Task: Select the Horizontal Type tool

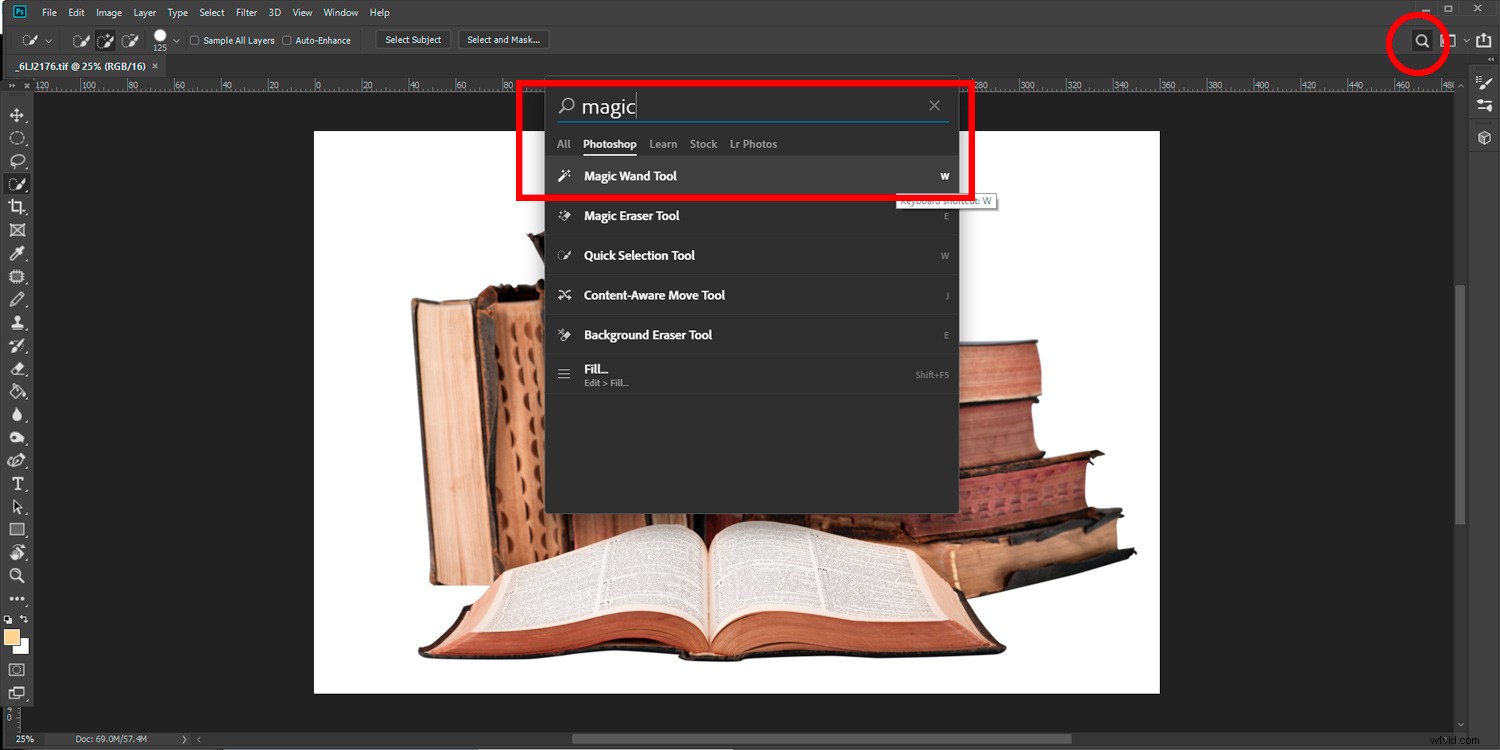Action: (17, 483)
